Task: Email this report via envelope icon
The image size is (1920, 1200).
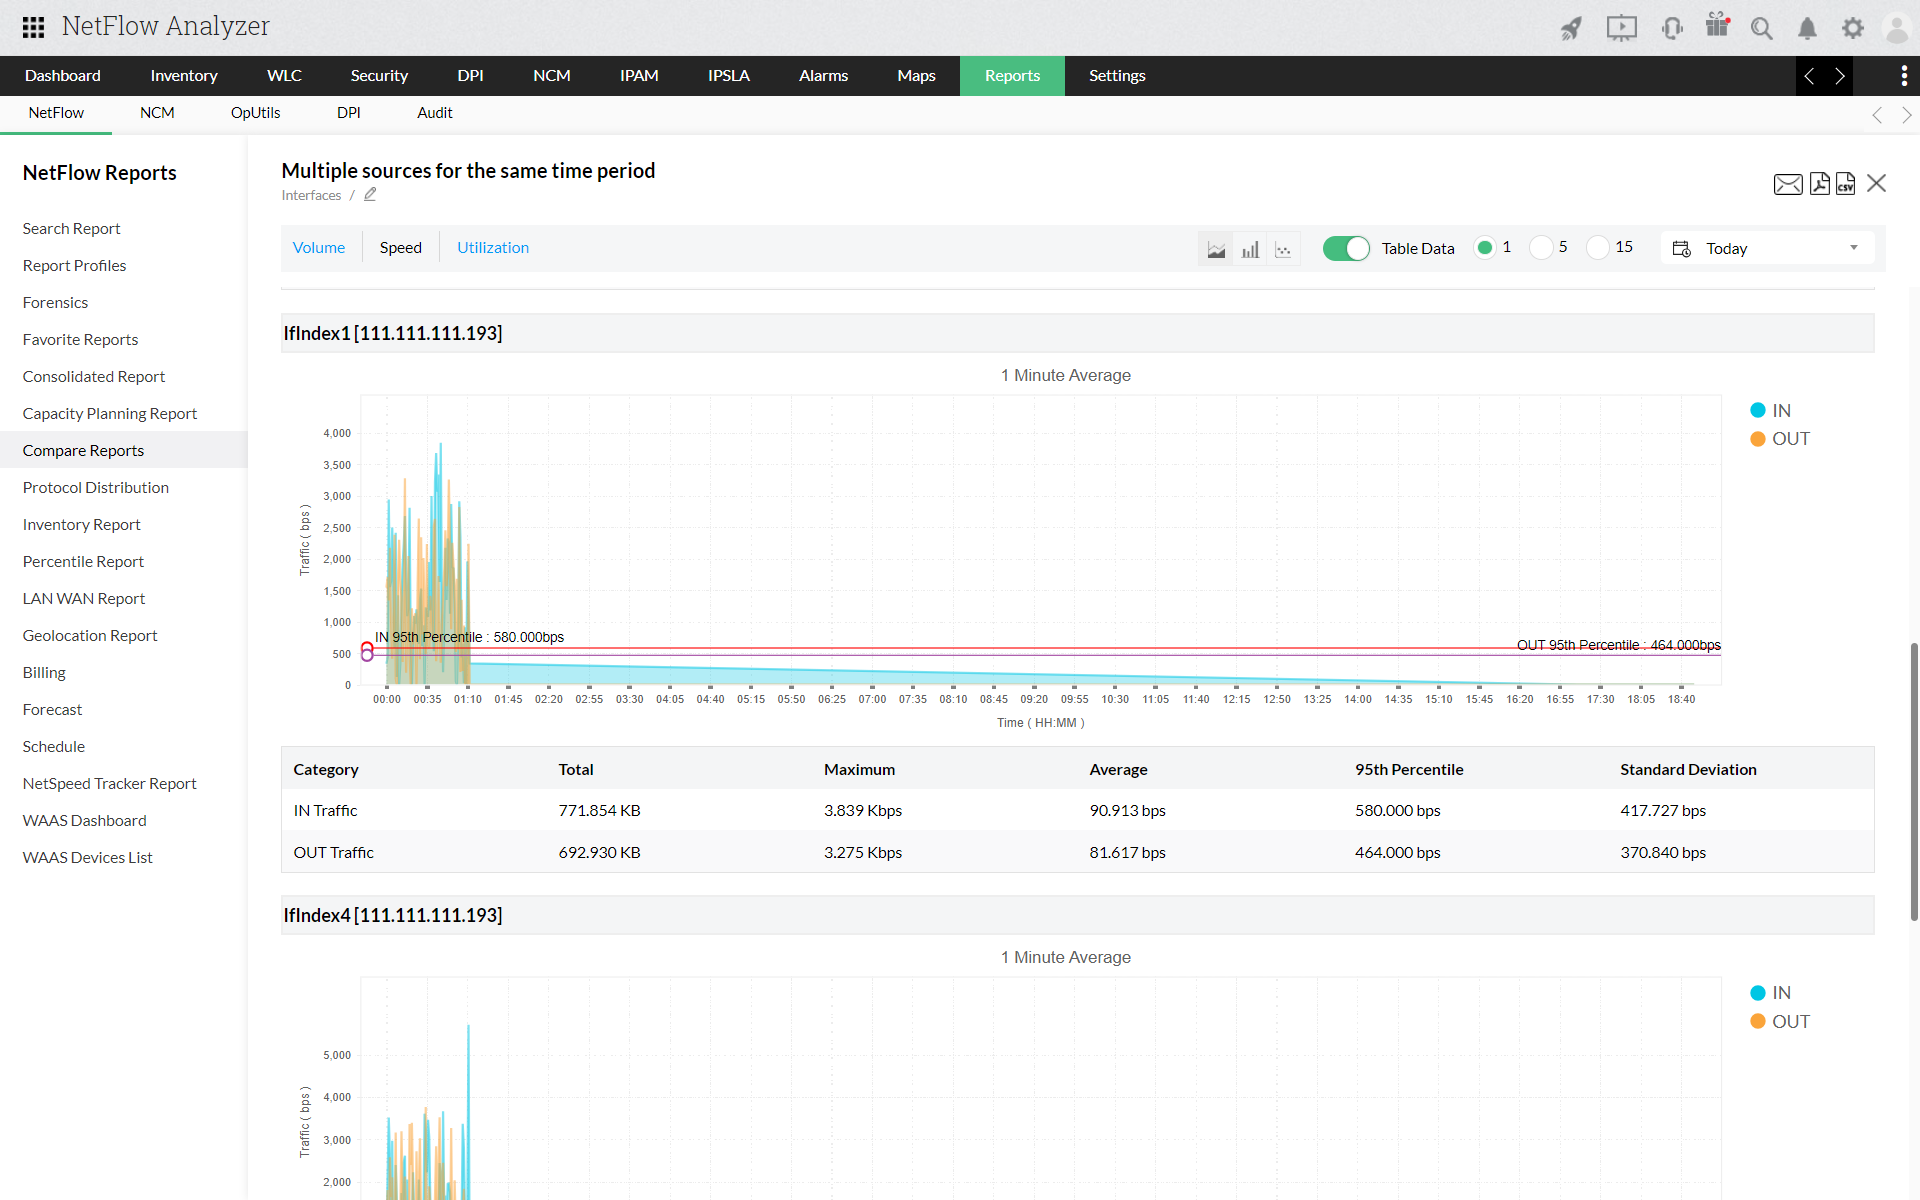Action: click(x=1788, y=184)
